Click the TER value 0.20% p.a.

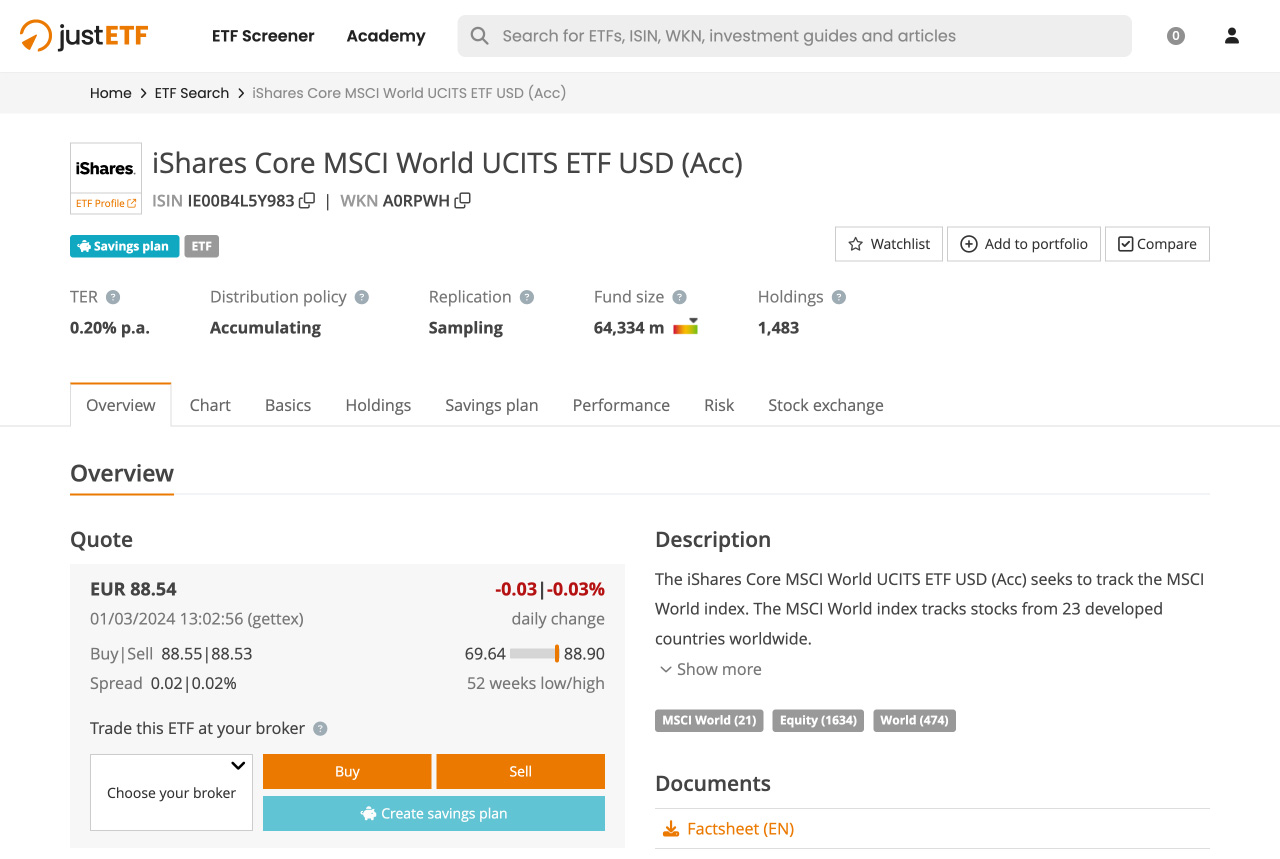[110, 328]
